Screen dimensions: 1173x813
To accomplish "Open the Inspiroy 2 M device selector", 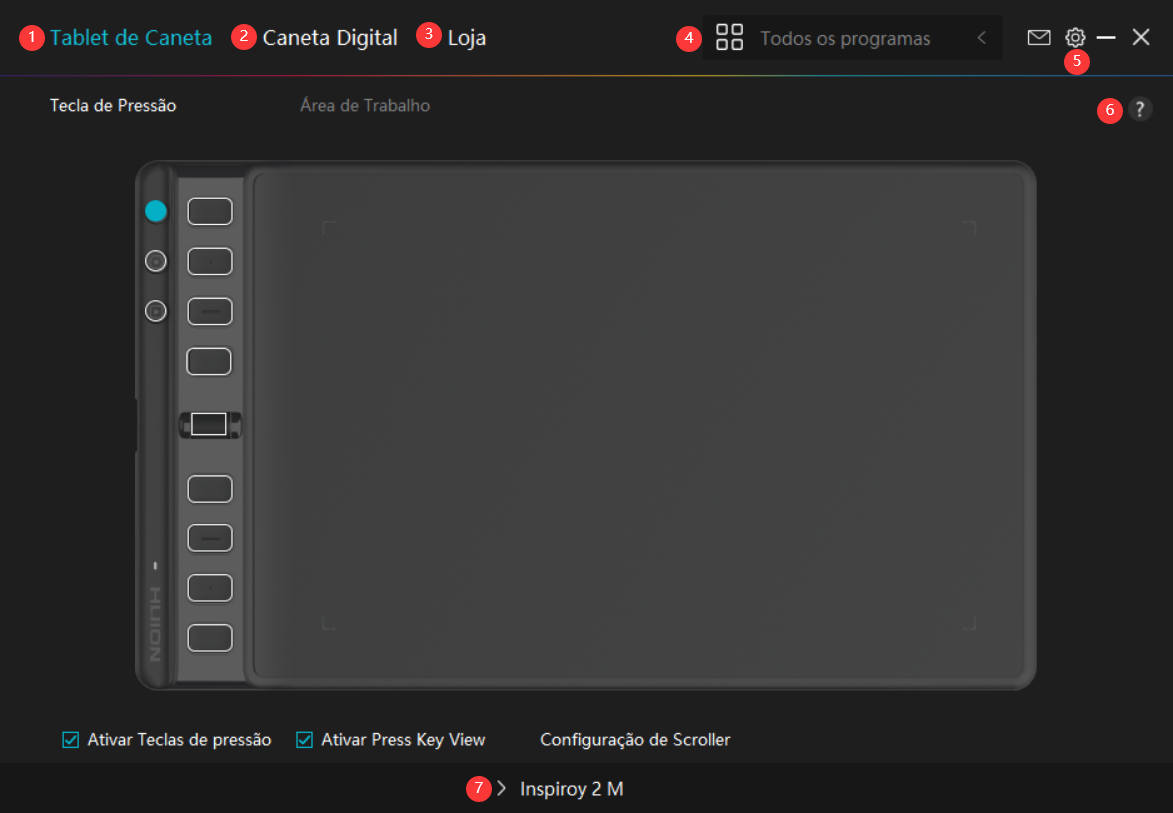I will 571,789.
